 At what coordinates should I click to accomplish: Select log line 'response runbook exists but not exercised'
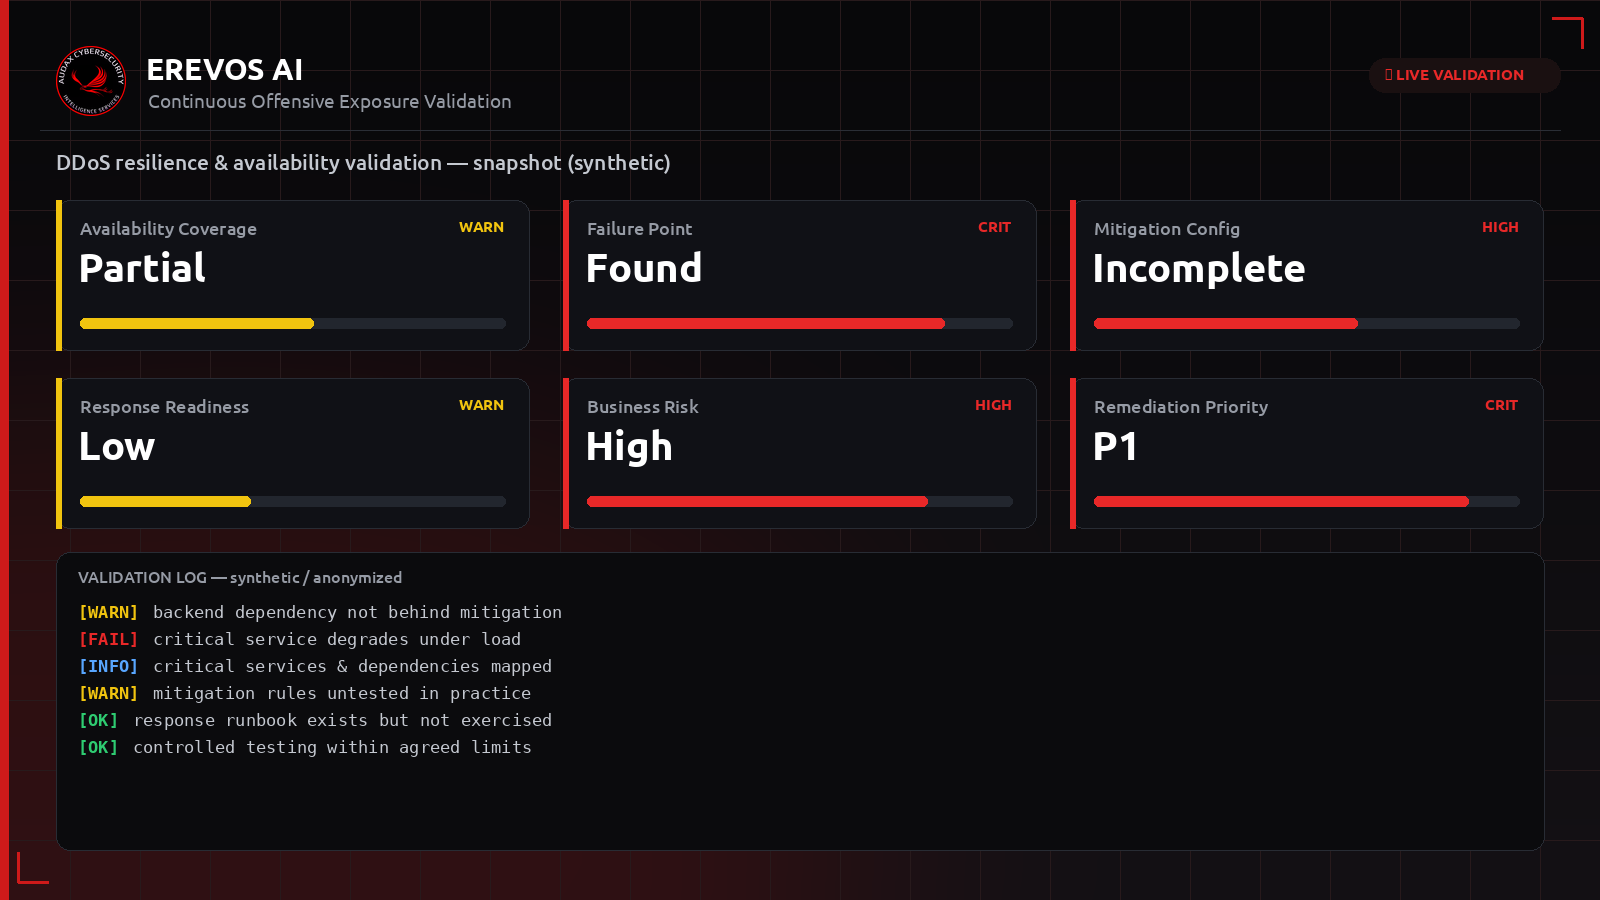315,720
